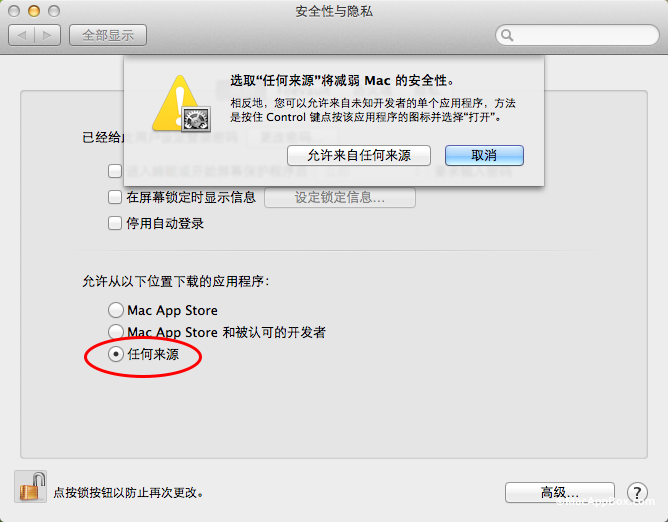The width and height of the screenshot is (668, 522).
Task: Click the forward navigation arrow
Action: pos(47,35)
